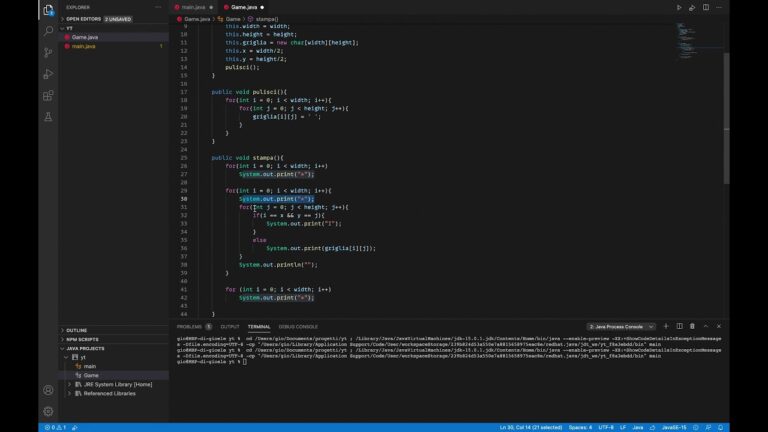Click line number 25 in the gutter
The height and width of the screenshot is (432, 768).
click(184, 158)
